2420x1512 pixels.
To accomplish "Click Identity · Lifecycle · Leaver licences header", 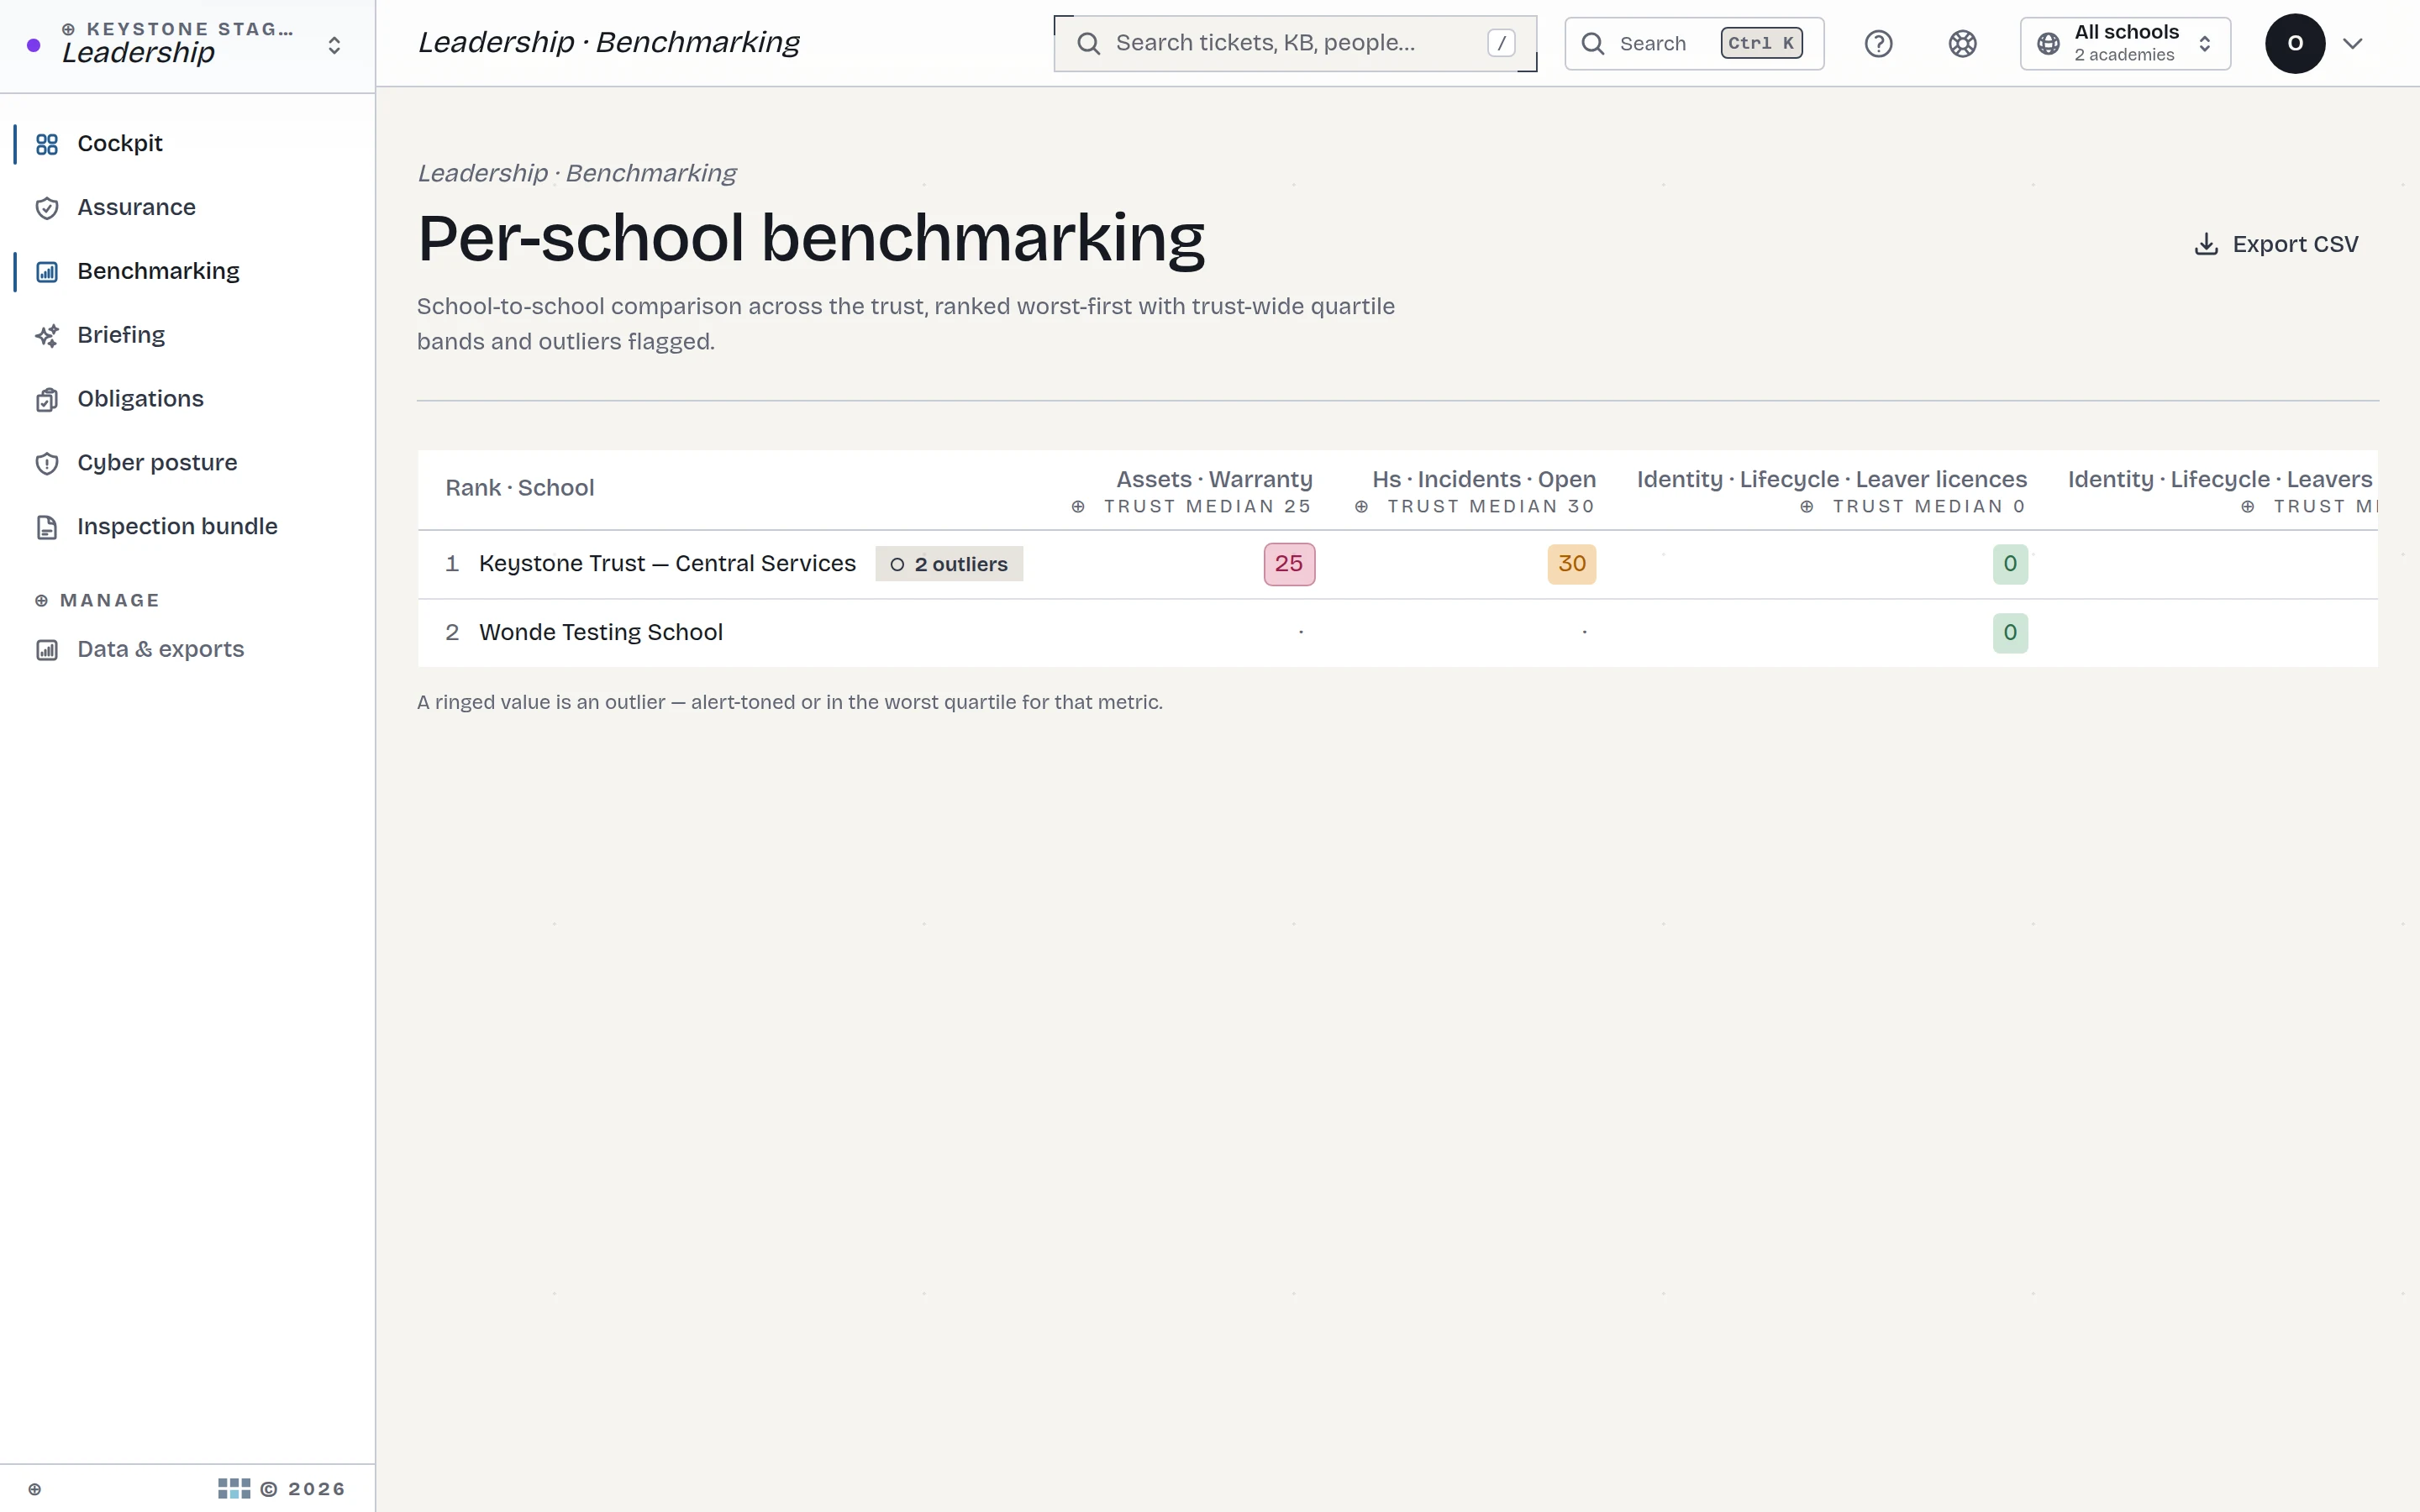I will (x=1832, y=480).
